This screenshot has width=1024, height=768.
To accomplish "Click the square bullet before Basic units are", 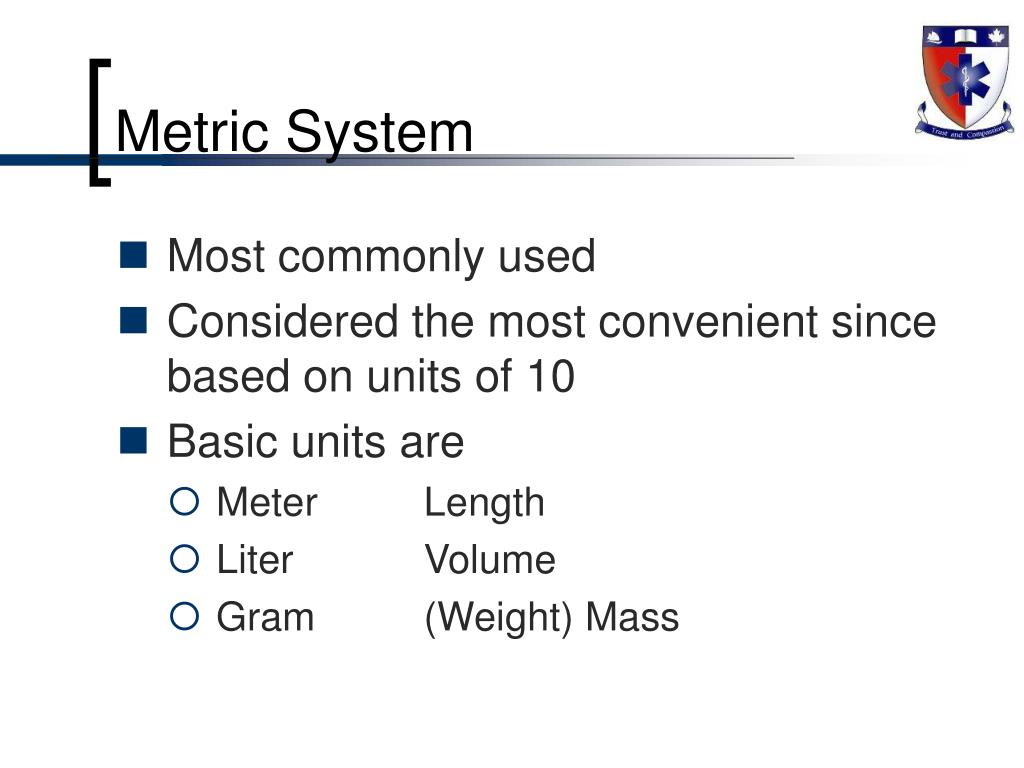I will (133, 440).
